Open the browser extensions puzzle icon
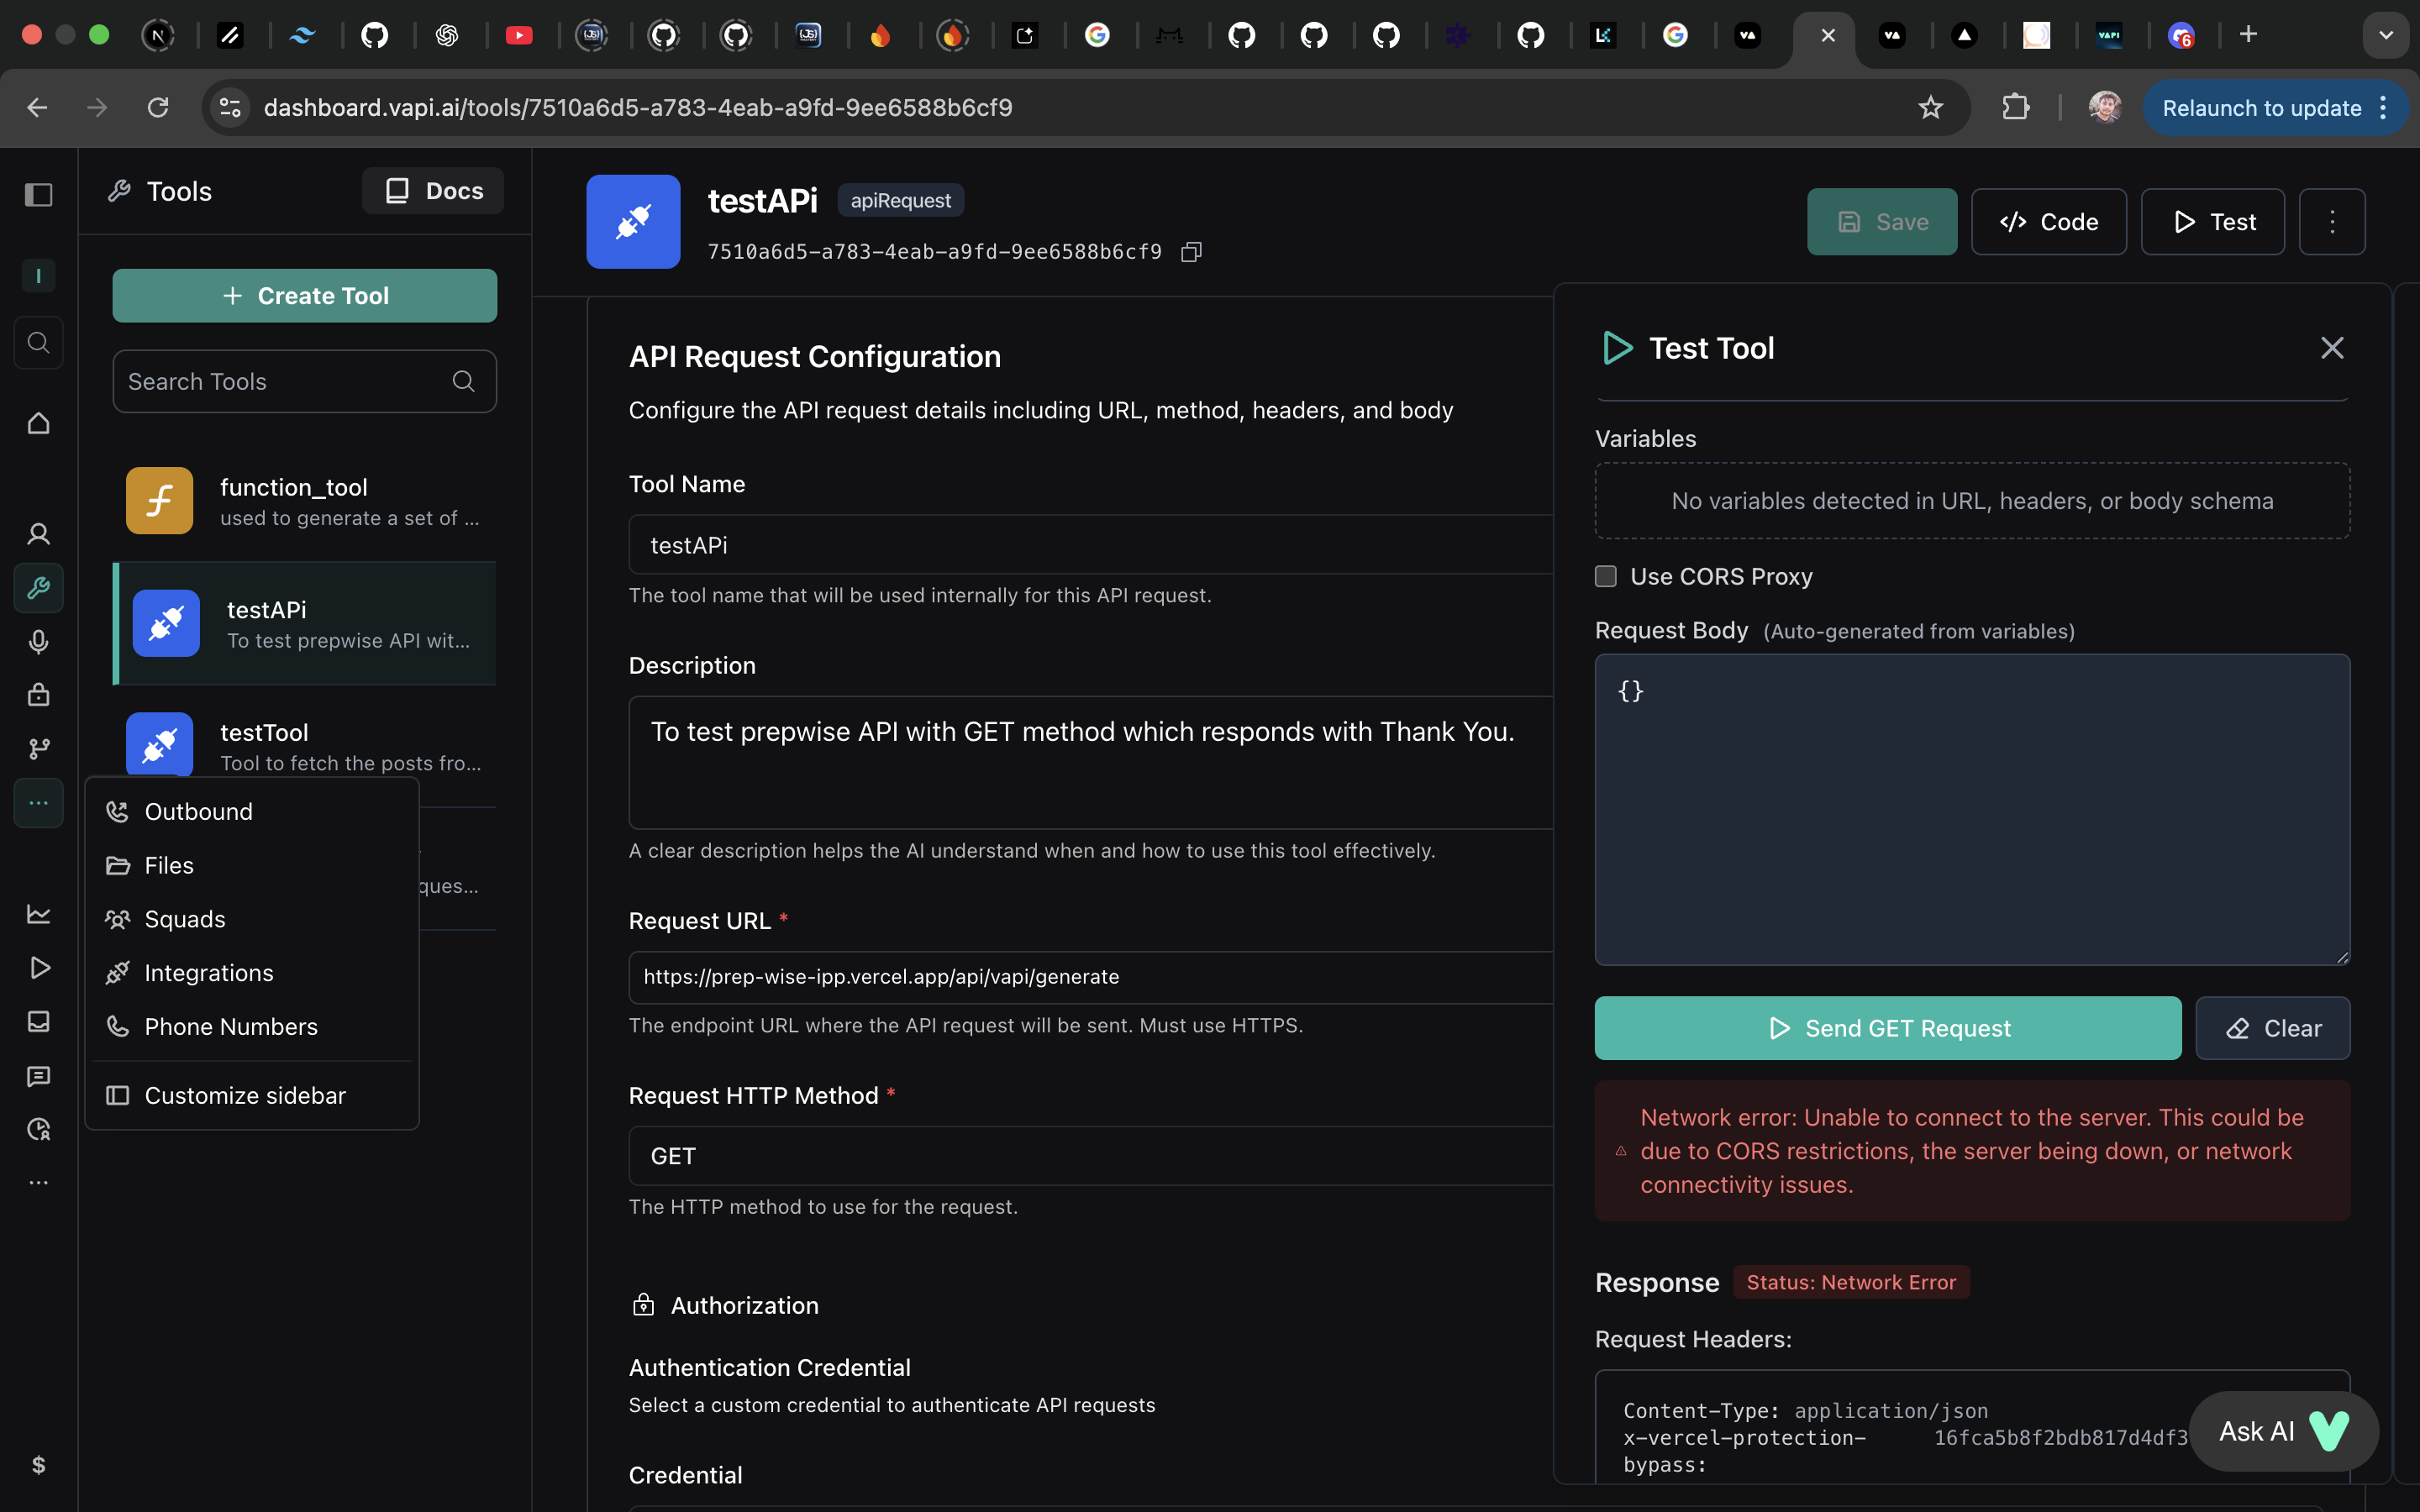2420x1512 pixels. [2015, 108]
